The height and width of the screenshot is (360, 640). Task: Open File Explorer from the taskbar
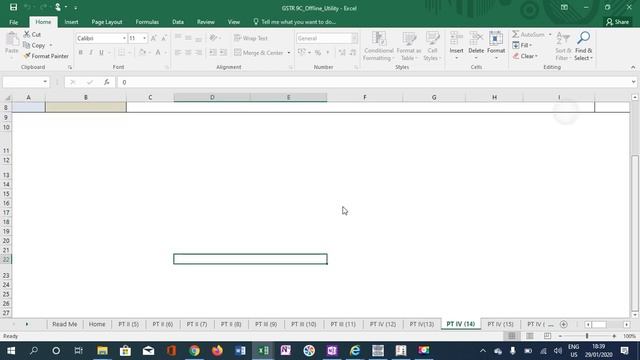(x=102, y=351)
